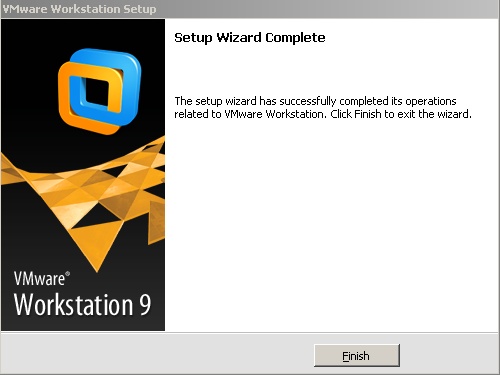Click the Setup Wizard Complete heading
The width and height of the screenshot is (500, 375).
tap(250, 38)
